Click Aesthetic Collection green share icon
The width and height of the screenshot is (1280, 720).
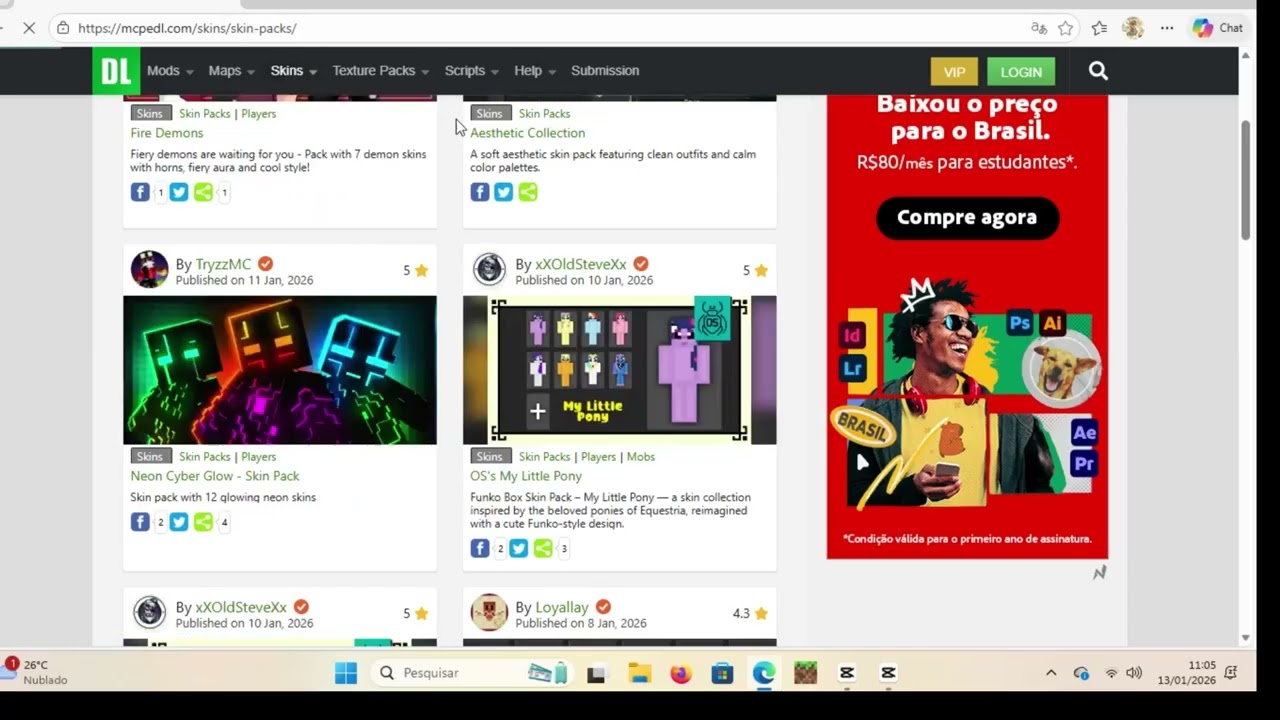pyautogui.click(x=528, y=192)
